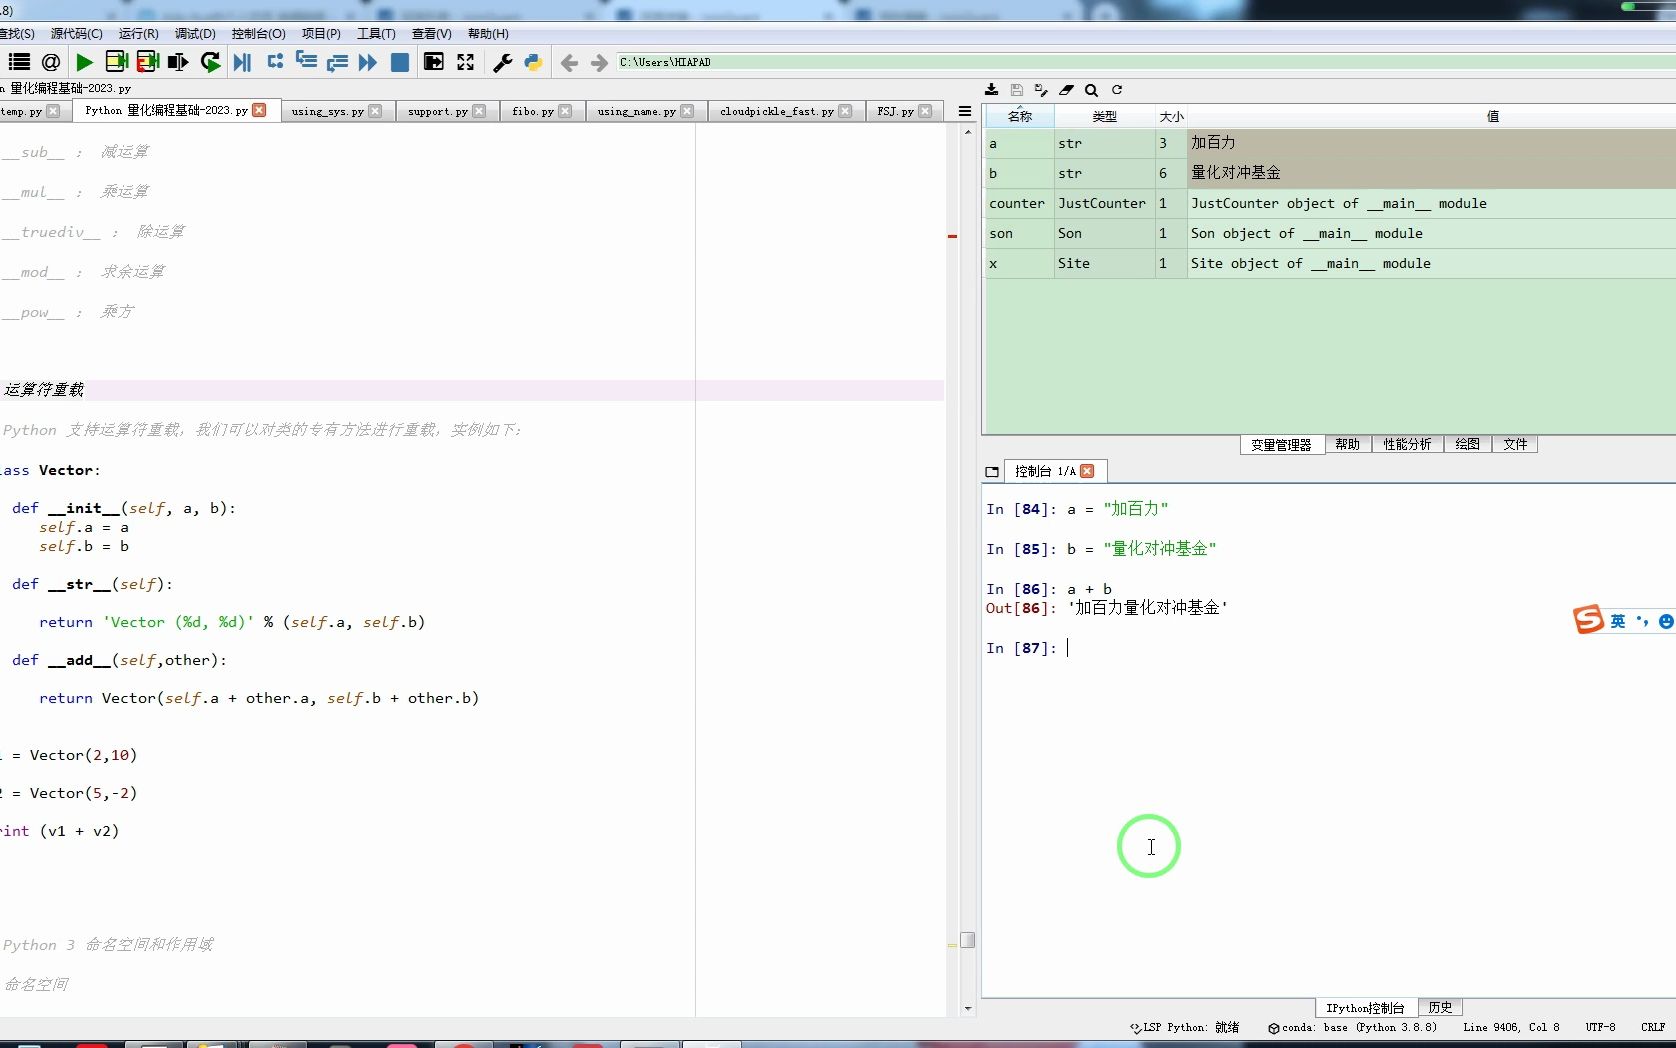Click the debug step-return icon
1676x1048 pixels.
tap(337, 62)
